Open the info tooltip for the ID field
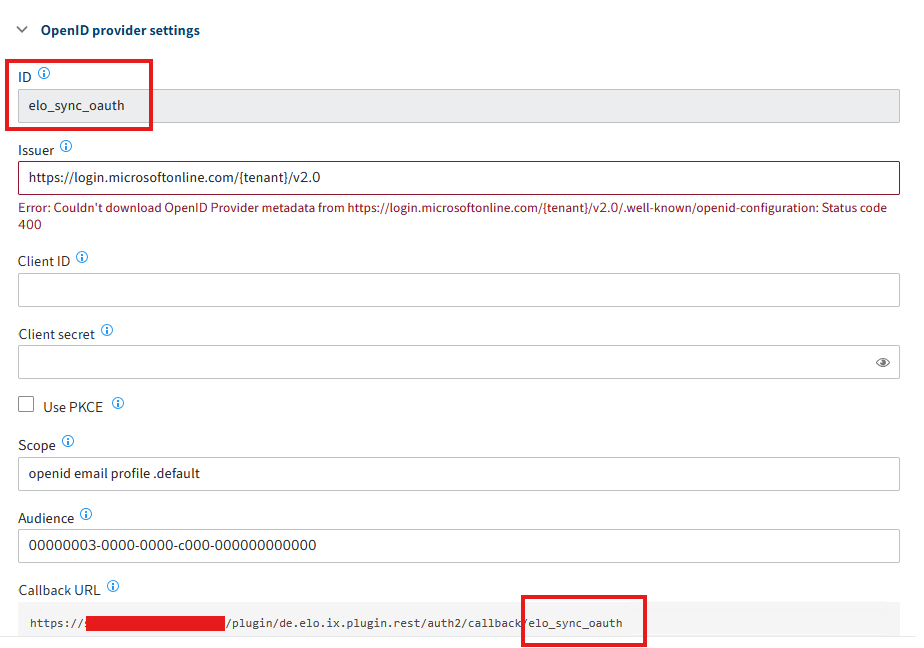924x648 pixels. [x=43, y=73]
